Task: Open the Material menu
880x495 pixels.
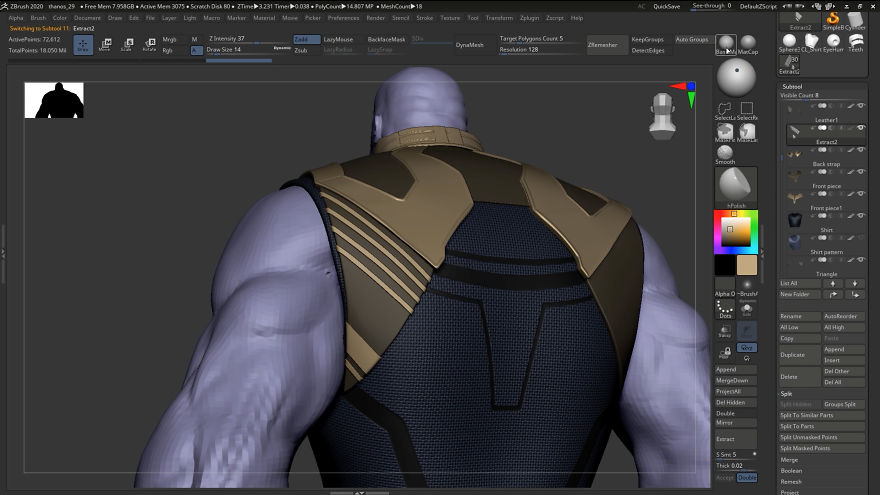Action: point(264,18)
